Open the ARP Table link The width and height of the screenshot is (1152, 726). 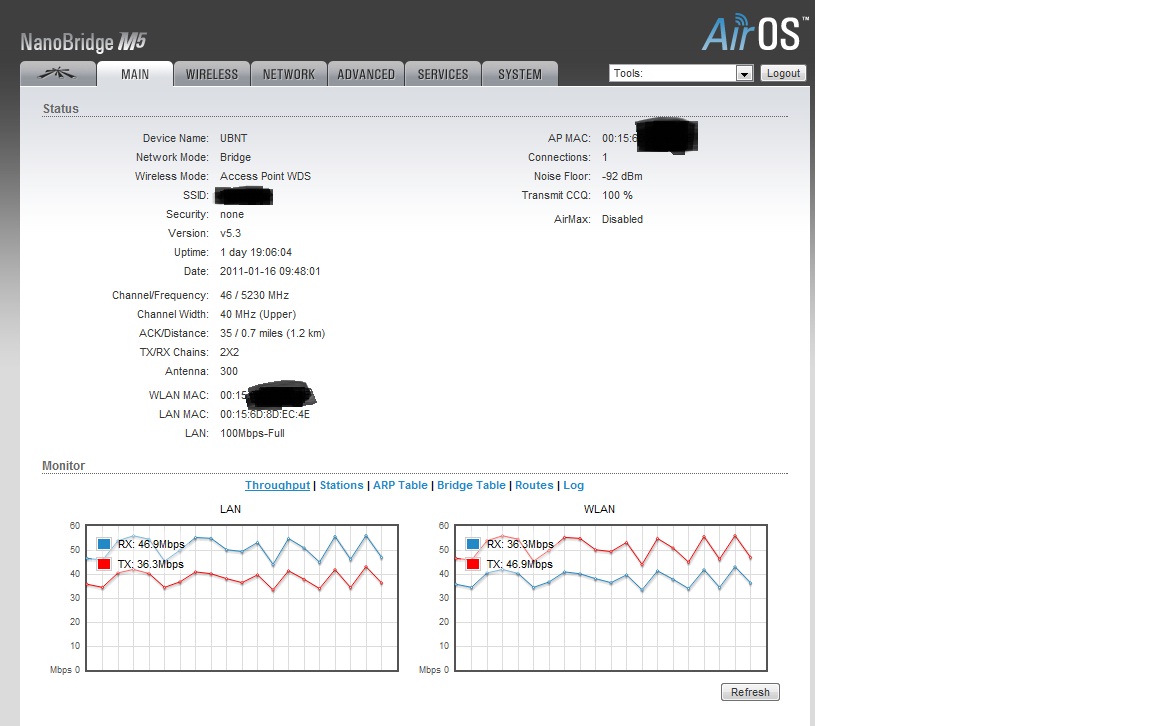[x=400, y=485]
